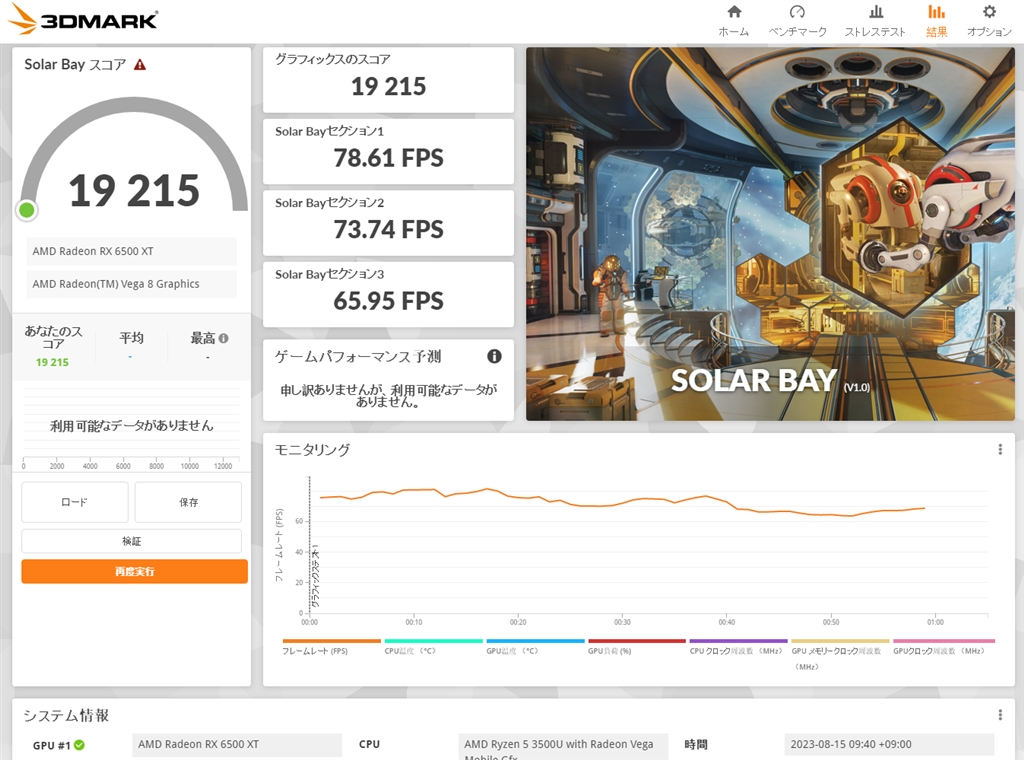The image size is (1024, 760).
Task: Open the Options (オプション) tab
Action: [989, 21]
